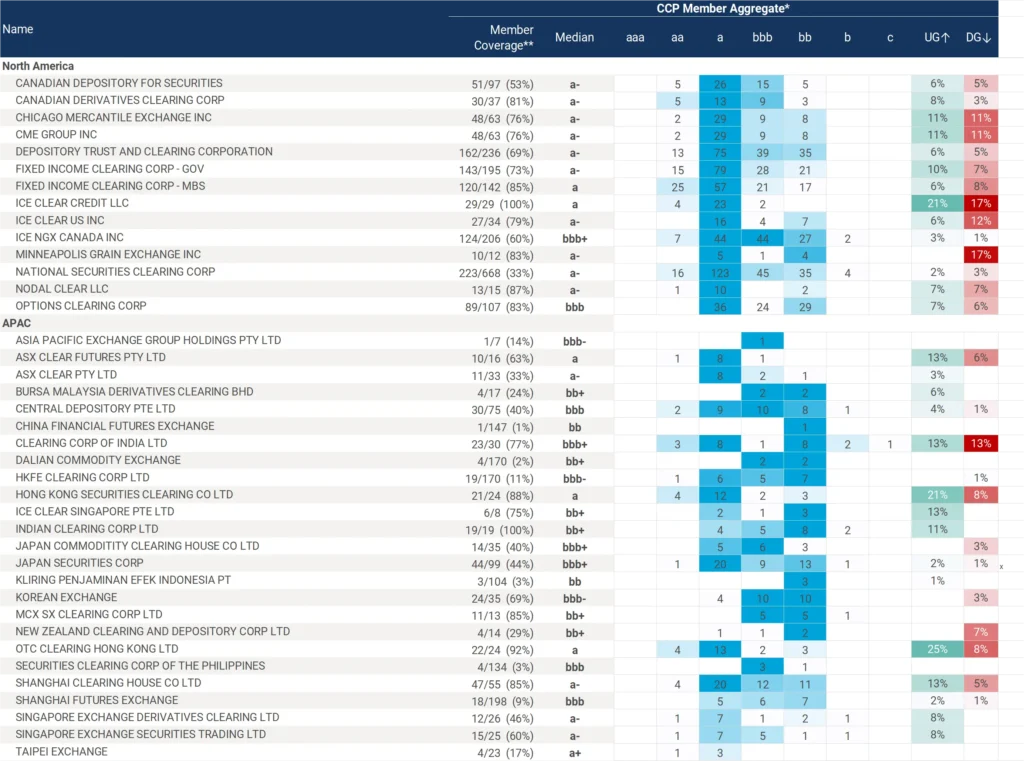Click the Median column header
Viewport: 1024px width, 761px height.
(575, 37)
